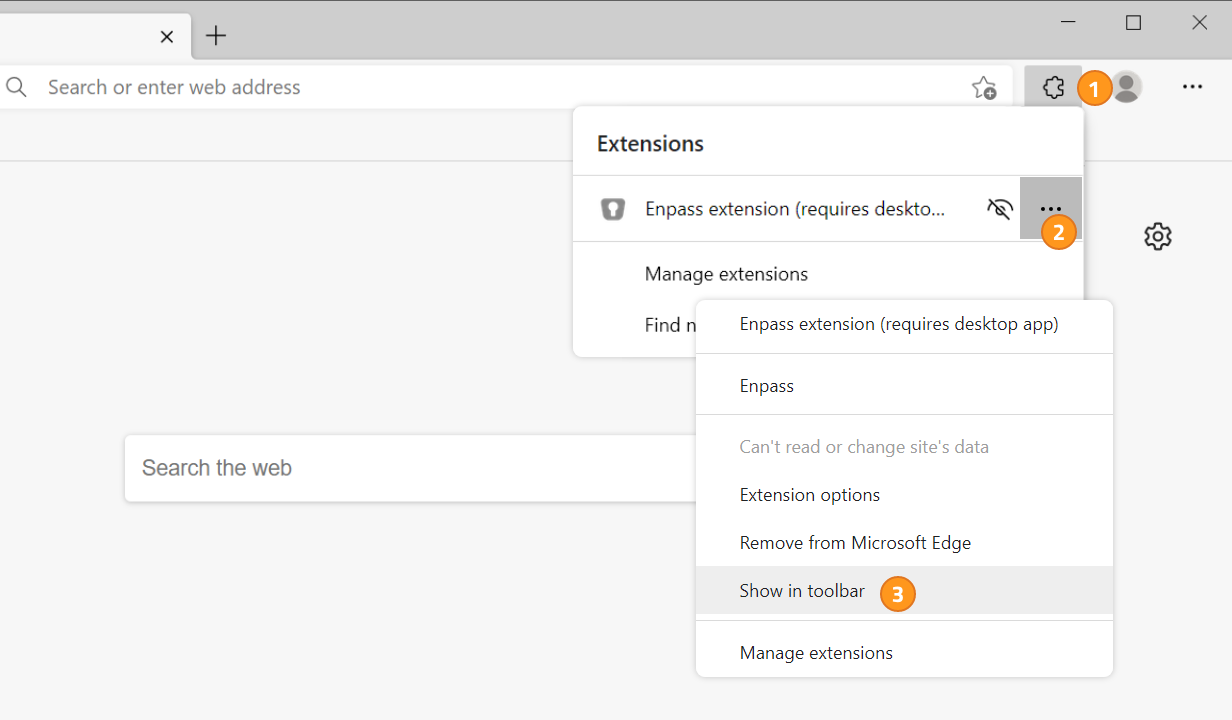Image resolution: width=1232 pixels, height=720 pixels.
Task: Minimize the Edge window
Action: (x=1068, y=22)
